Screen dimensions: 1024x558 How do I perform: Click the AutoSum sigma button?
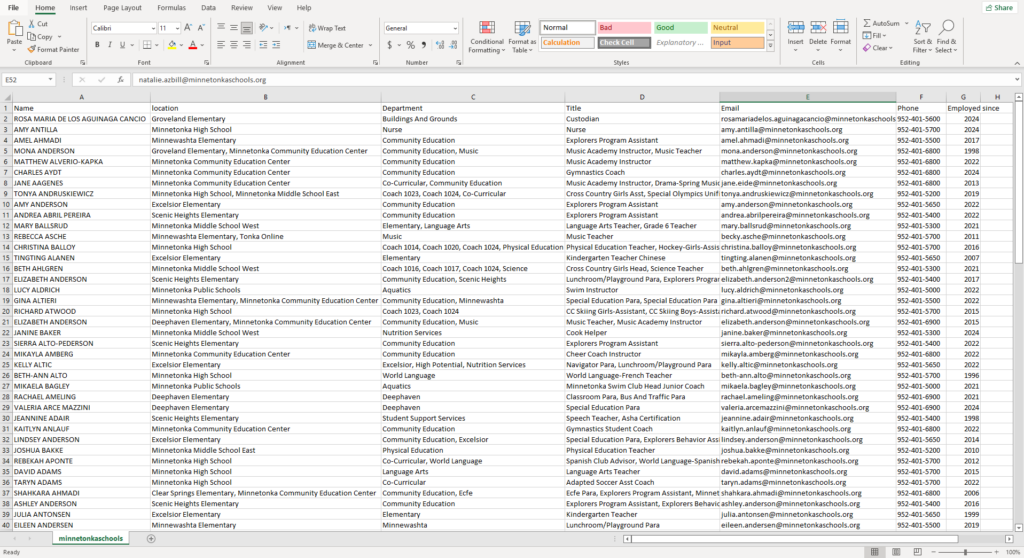click(881, 23)
